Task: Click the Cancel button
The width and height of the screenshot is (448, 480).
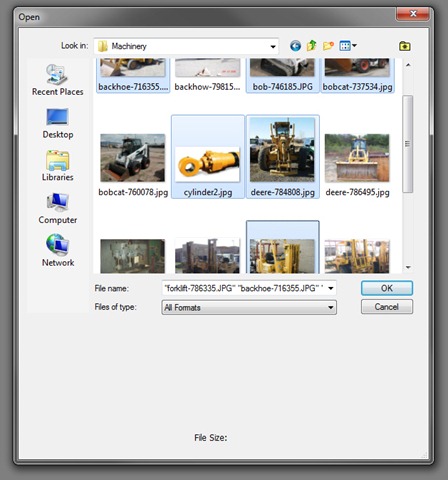Action: pyautogui.click(x=387, y=307)
